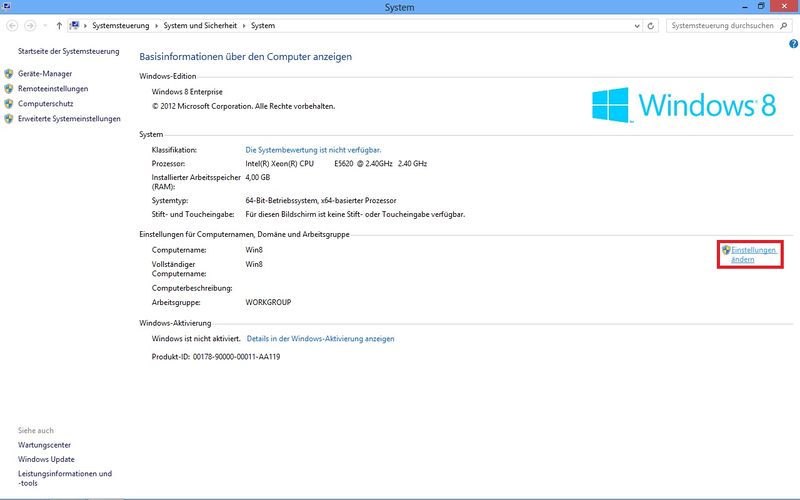Click System und Sicherheit breadcrumb
800x500 pixels.
pyautogui.click(x=200, y=26)
